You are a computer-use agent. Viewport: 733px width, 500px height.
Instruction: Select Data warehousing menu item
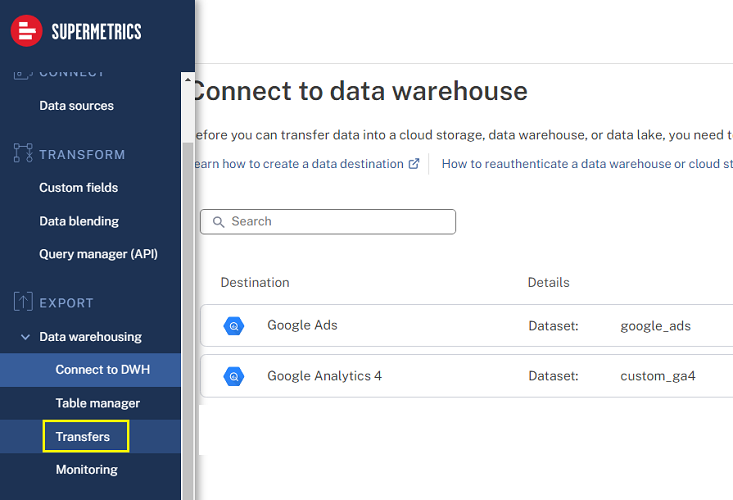coord(90,336)
